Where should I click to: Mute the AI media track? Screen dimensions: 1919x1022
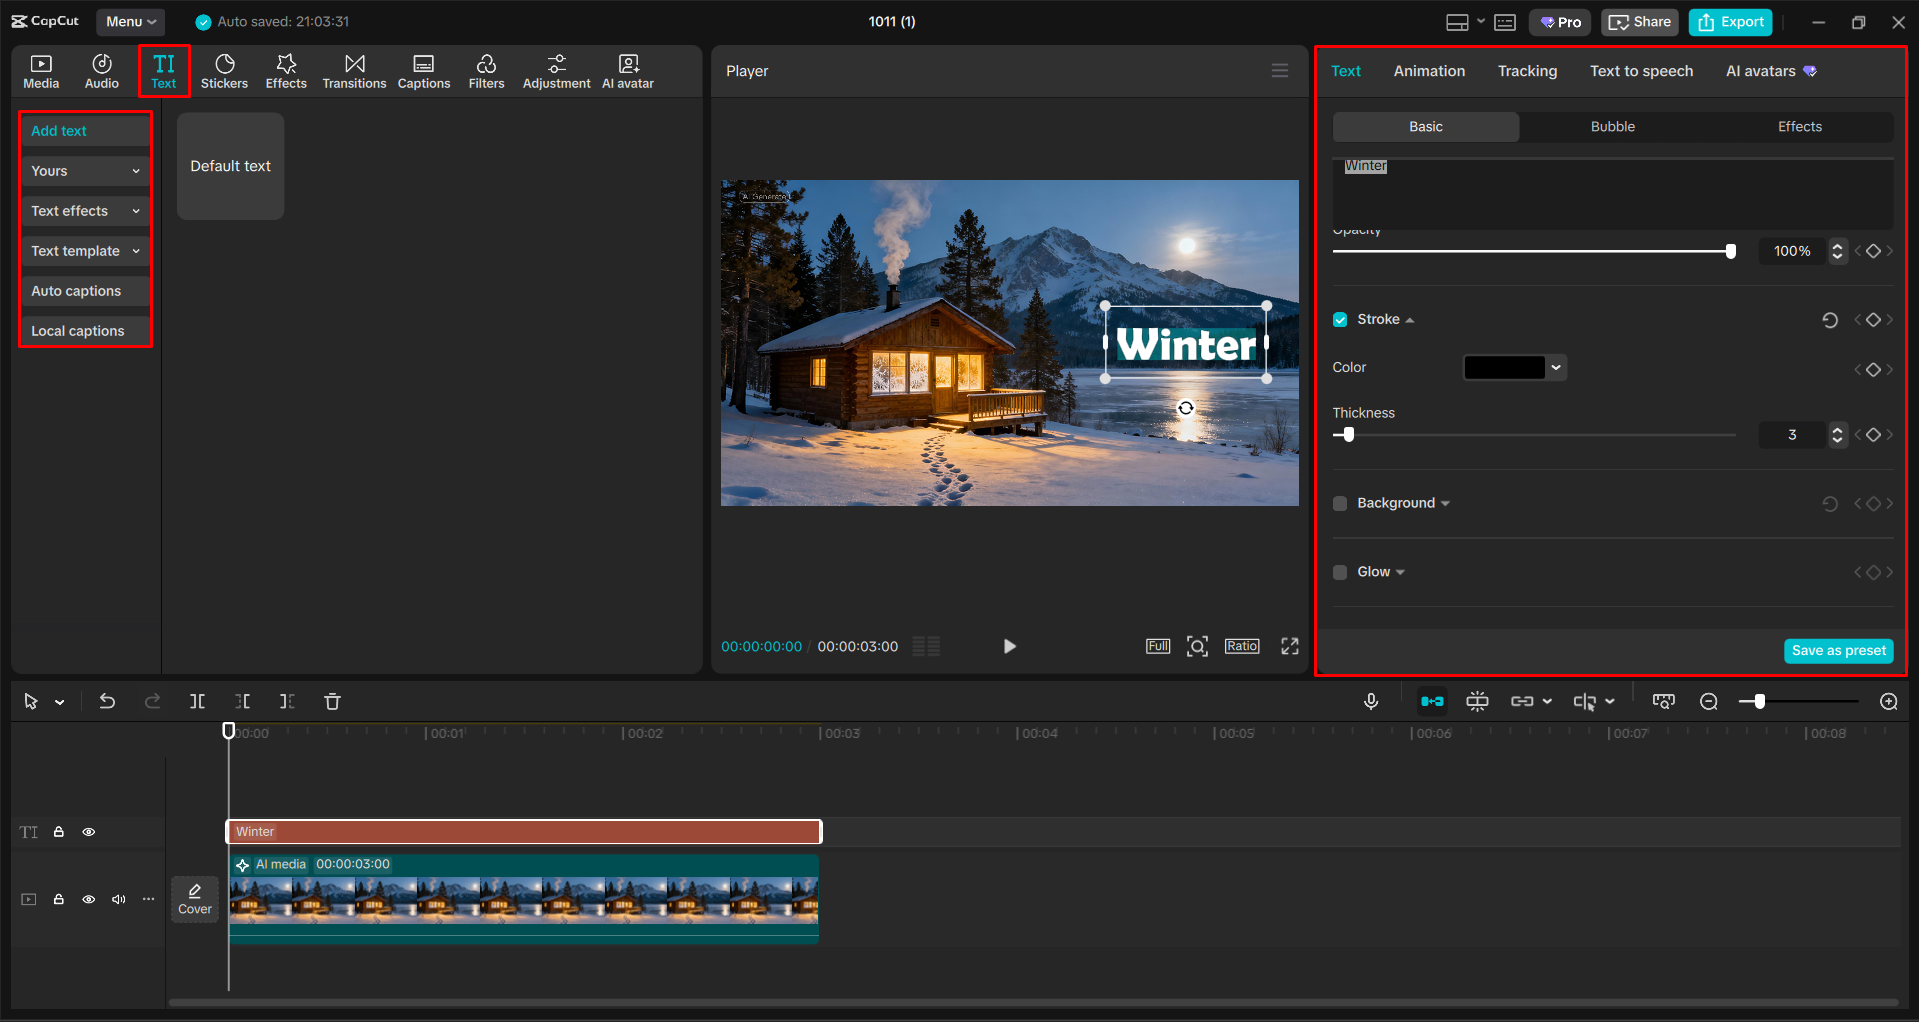pyautogui.click(x=118, y=899)
